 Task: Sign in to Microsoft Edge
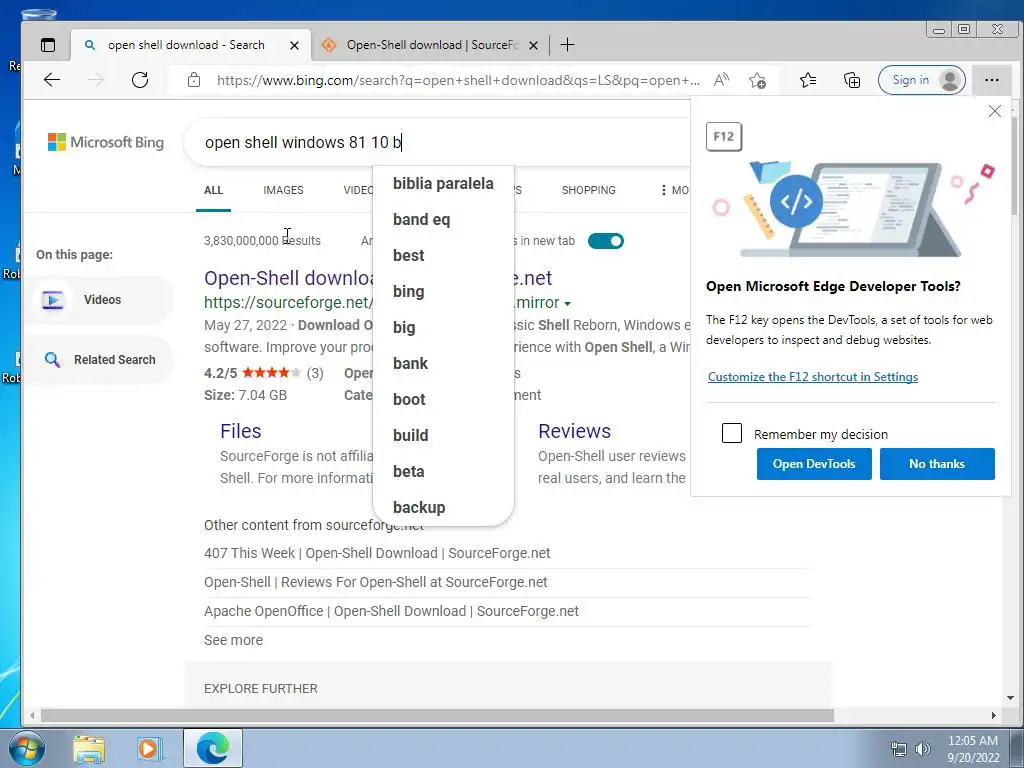(x=921, y=80)
